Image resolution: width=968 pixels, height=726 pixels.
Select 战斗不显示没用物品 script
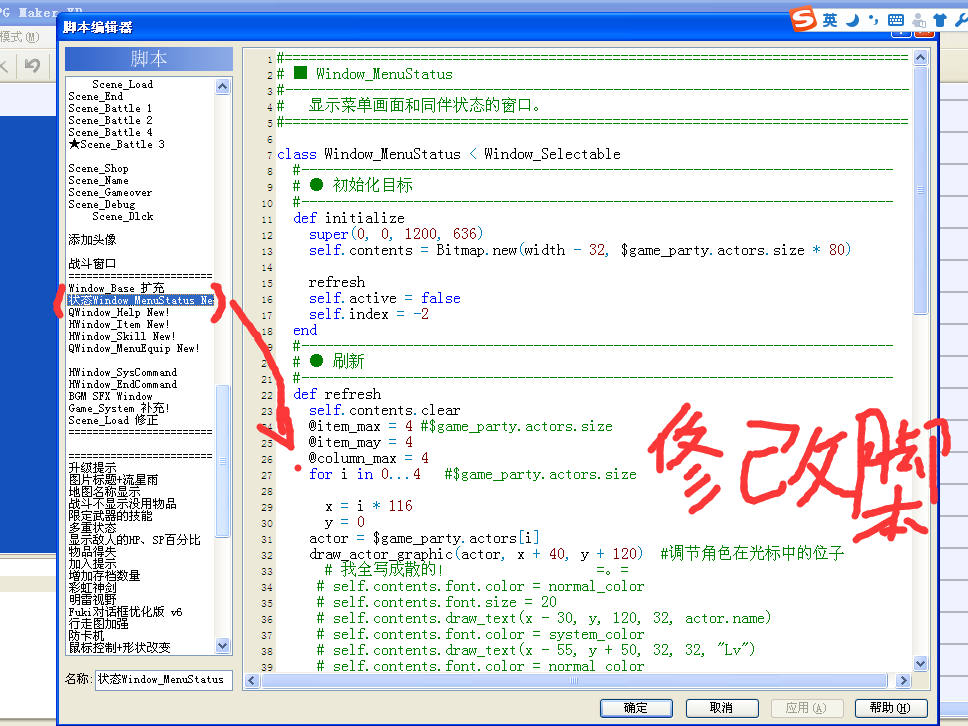tap(122, 504)
